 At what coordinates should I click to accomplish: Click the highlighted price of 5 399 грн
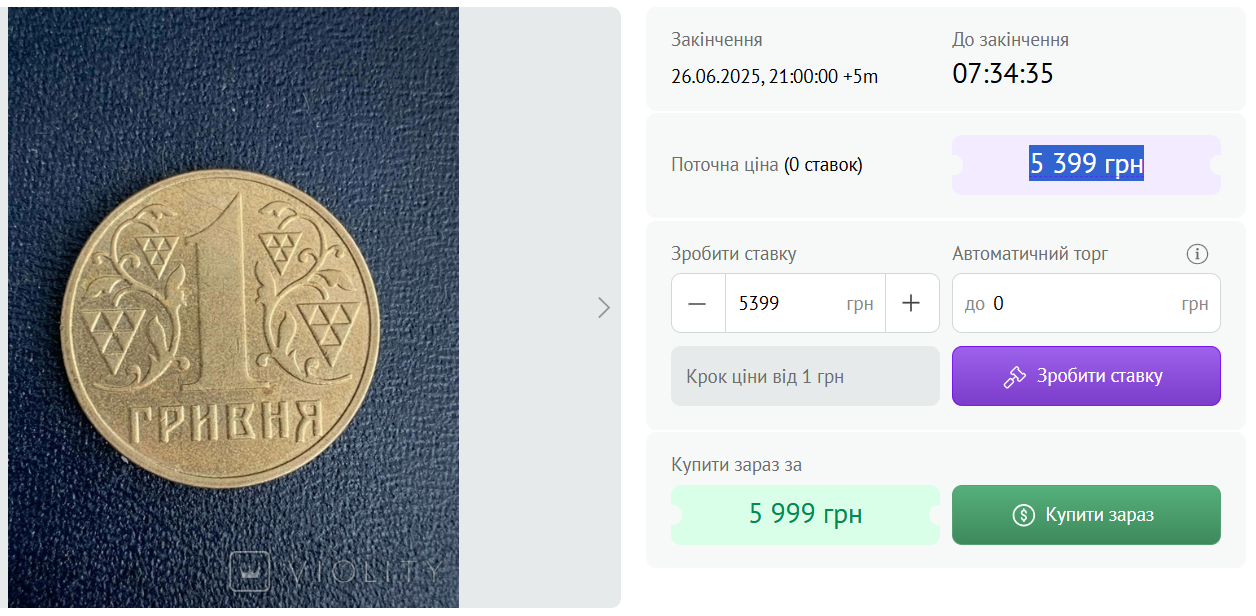click(1086, 164)
